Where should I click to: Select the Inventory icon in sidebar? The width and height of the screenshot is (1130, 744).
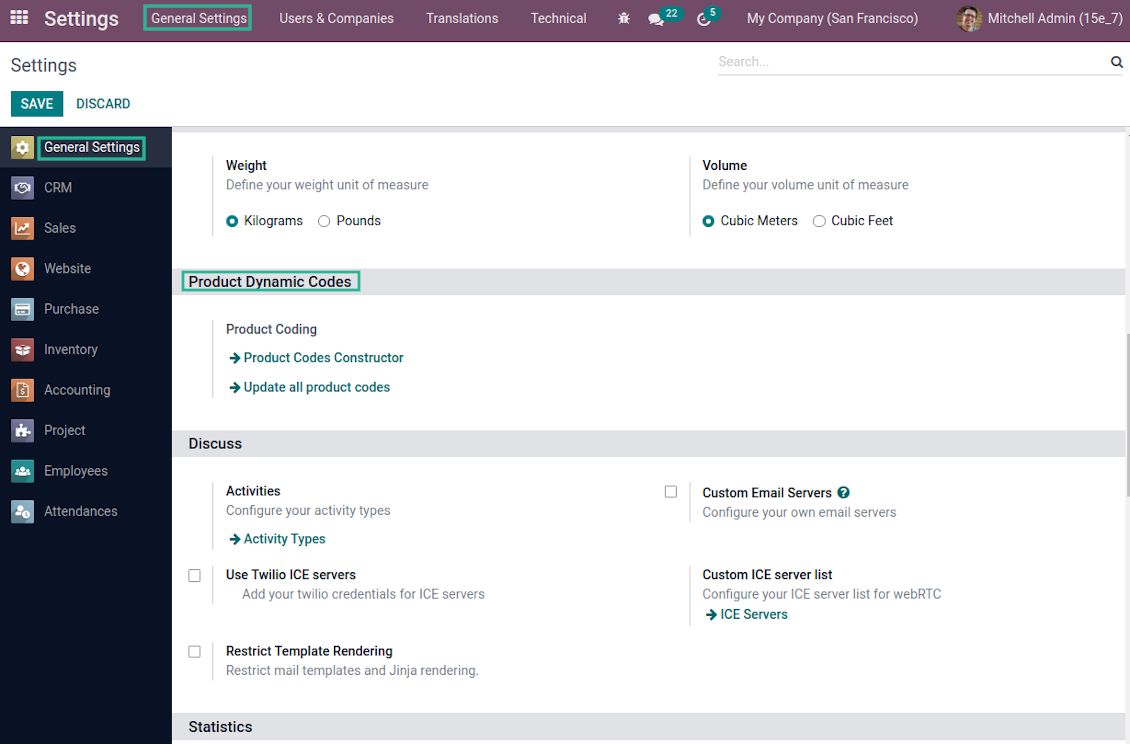pyautogui.click(x=22, y=350)
